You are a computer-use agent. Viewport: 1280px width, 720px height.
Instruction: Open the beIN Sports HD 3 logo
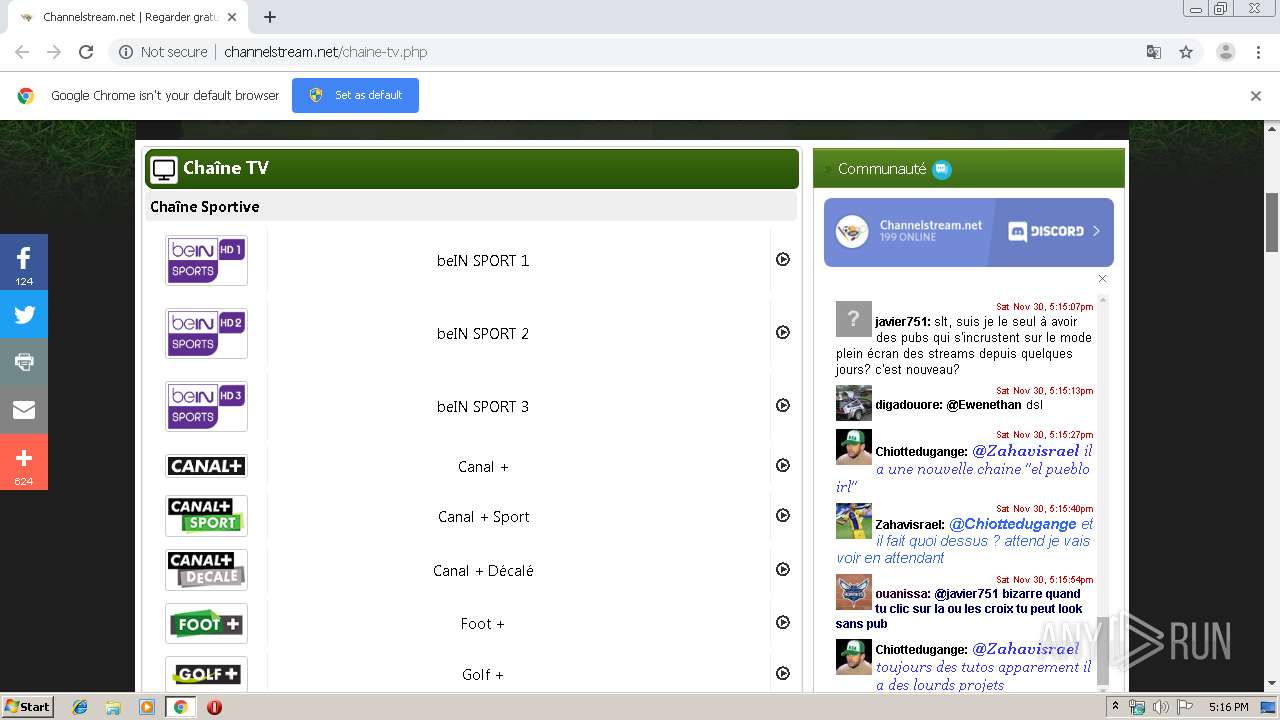click(206, 406)
